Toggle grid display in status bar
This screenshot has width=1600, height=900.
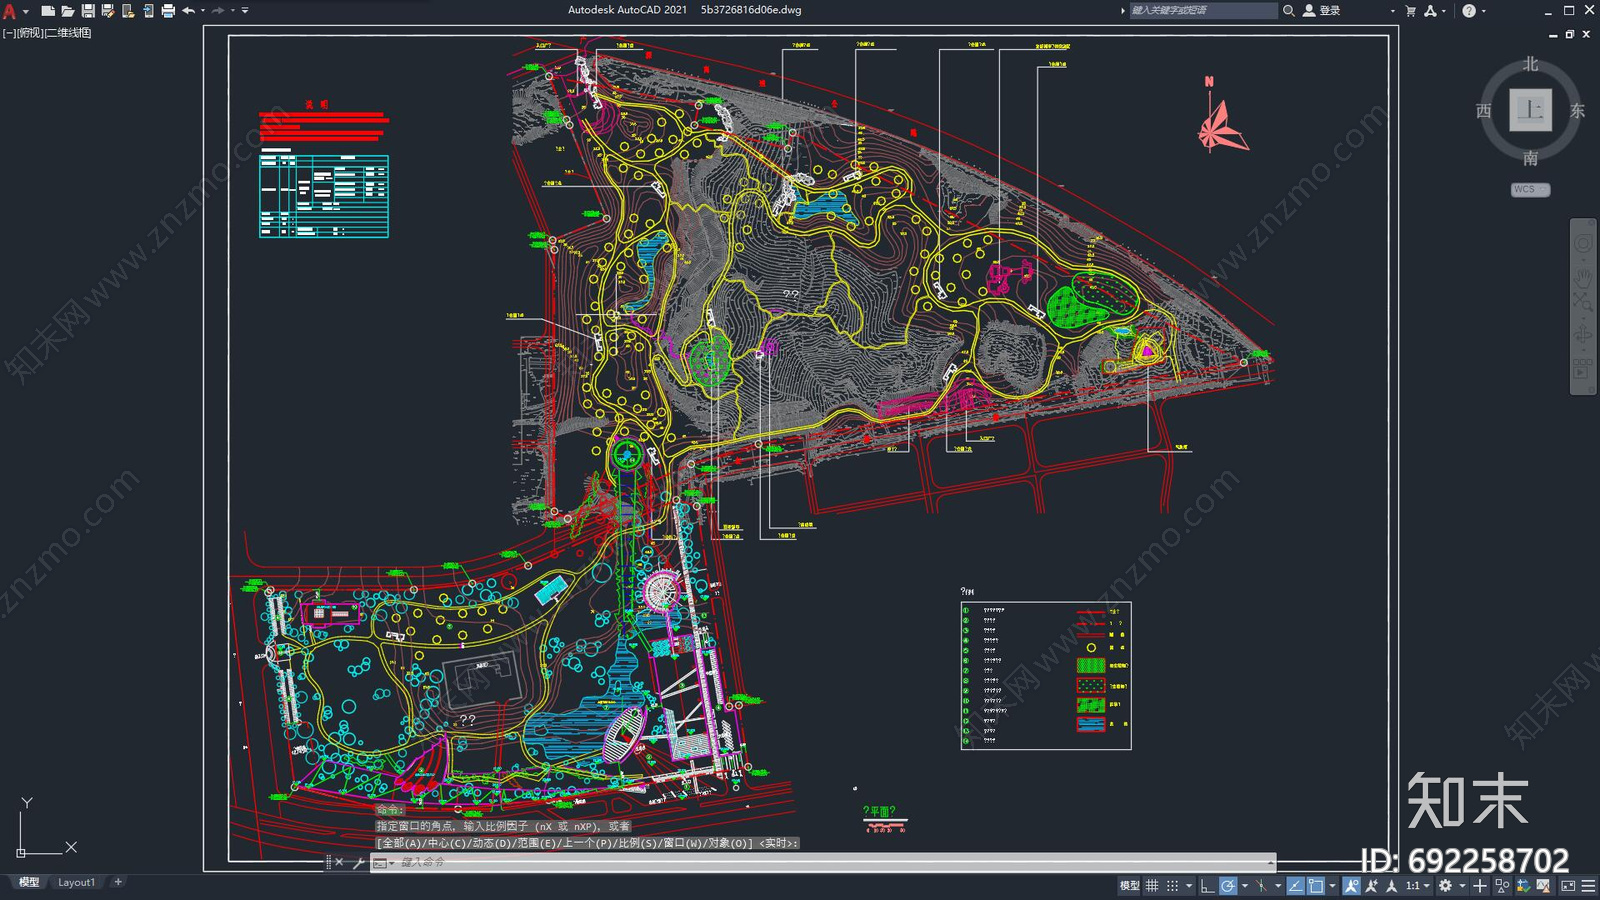pos(1152,886)
